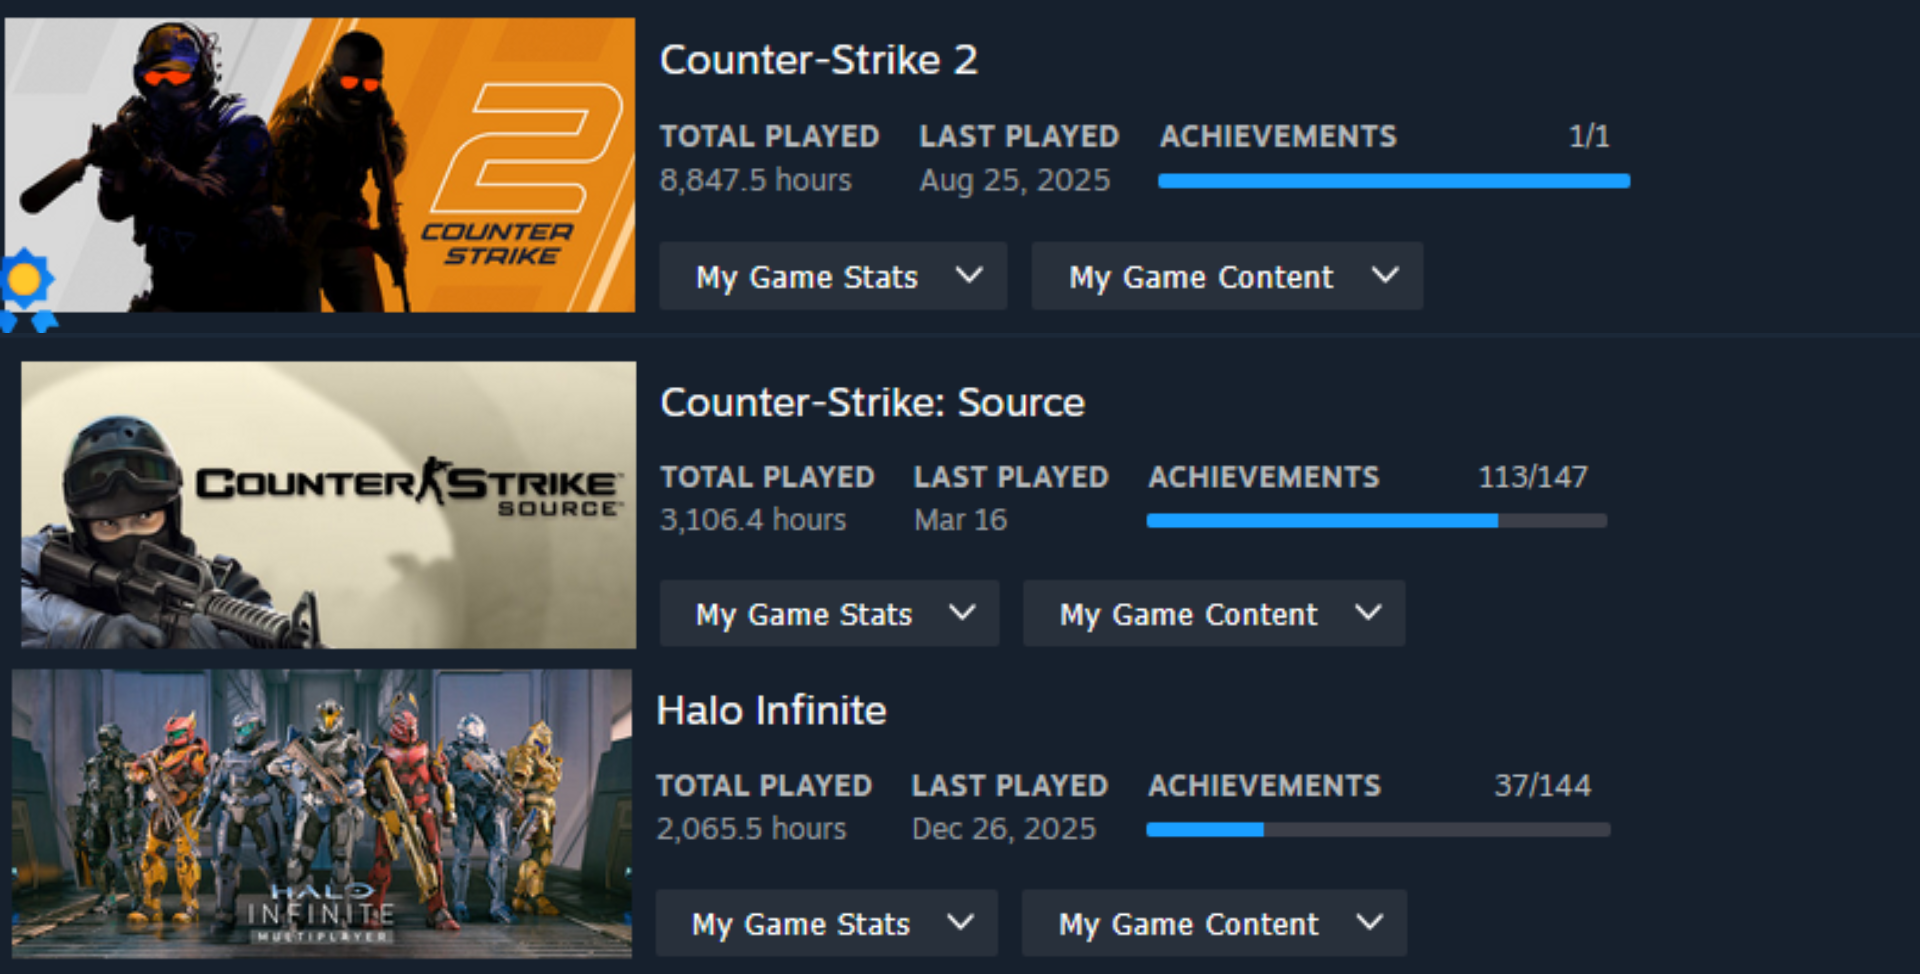This screenshot has width=1920, height=975.
Task: Click the 1/1 achievements count
Action: 1589,136
